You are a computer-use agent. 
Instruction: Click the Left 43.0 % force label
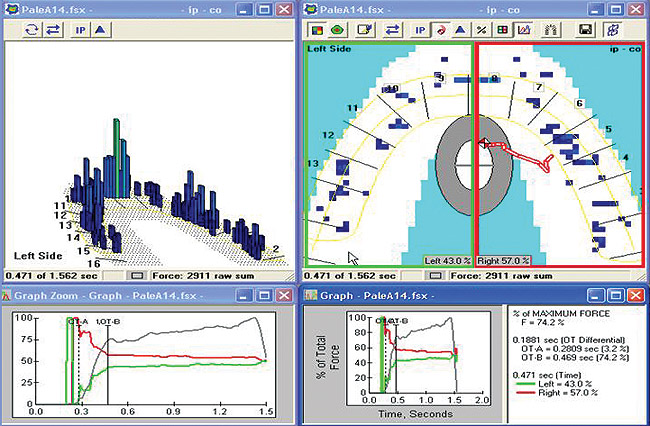[447, 260]
